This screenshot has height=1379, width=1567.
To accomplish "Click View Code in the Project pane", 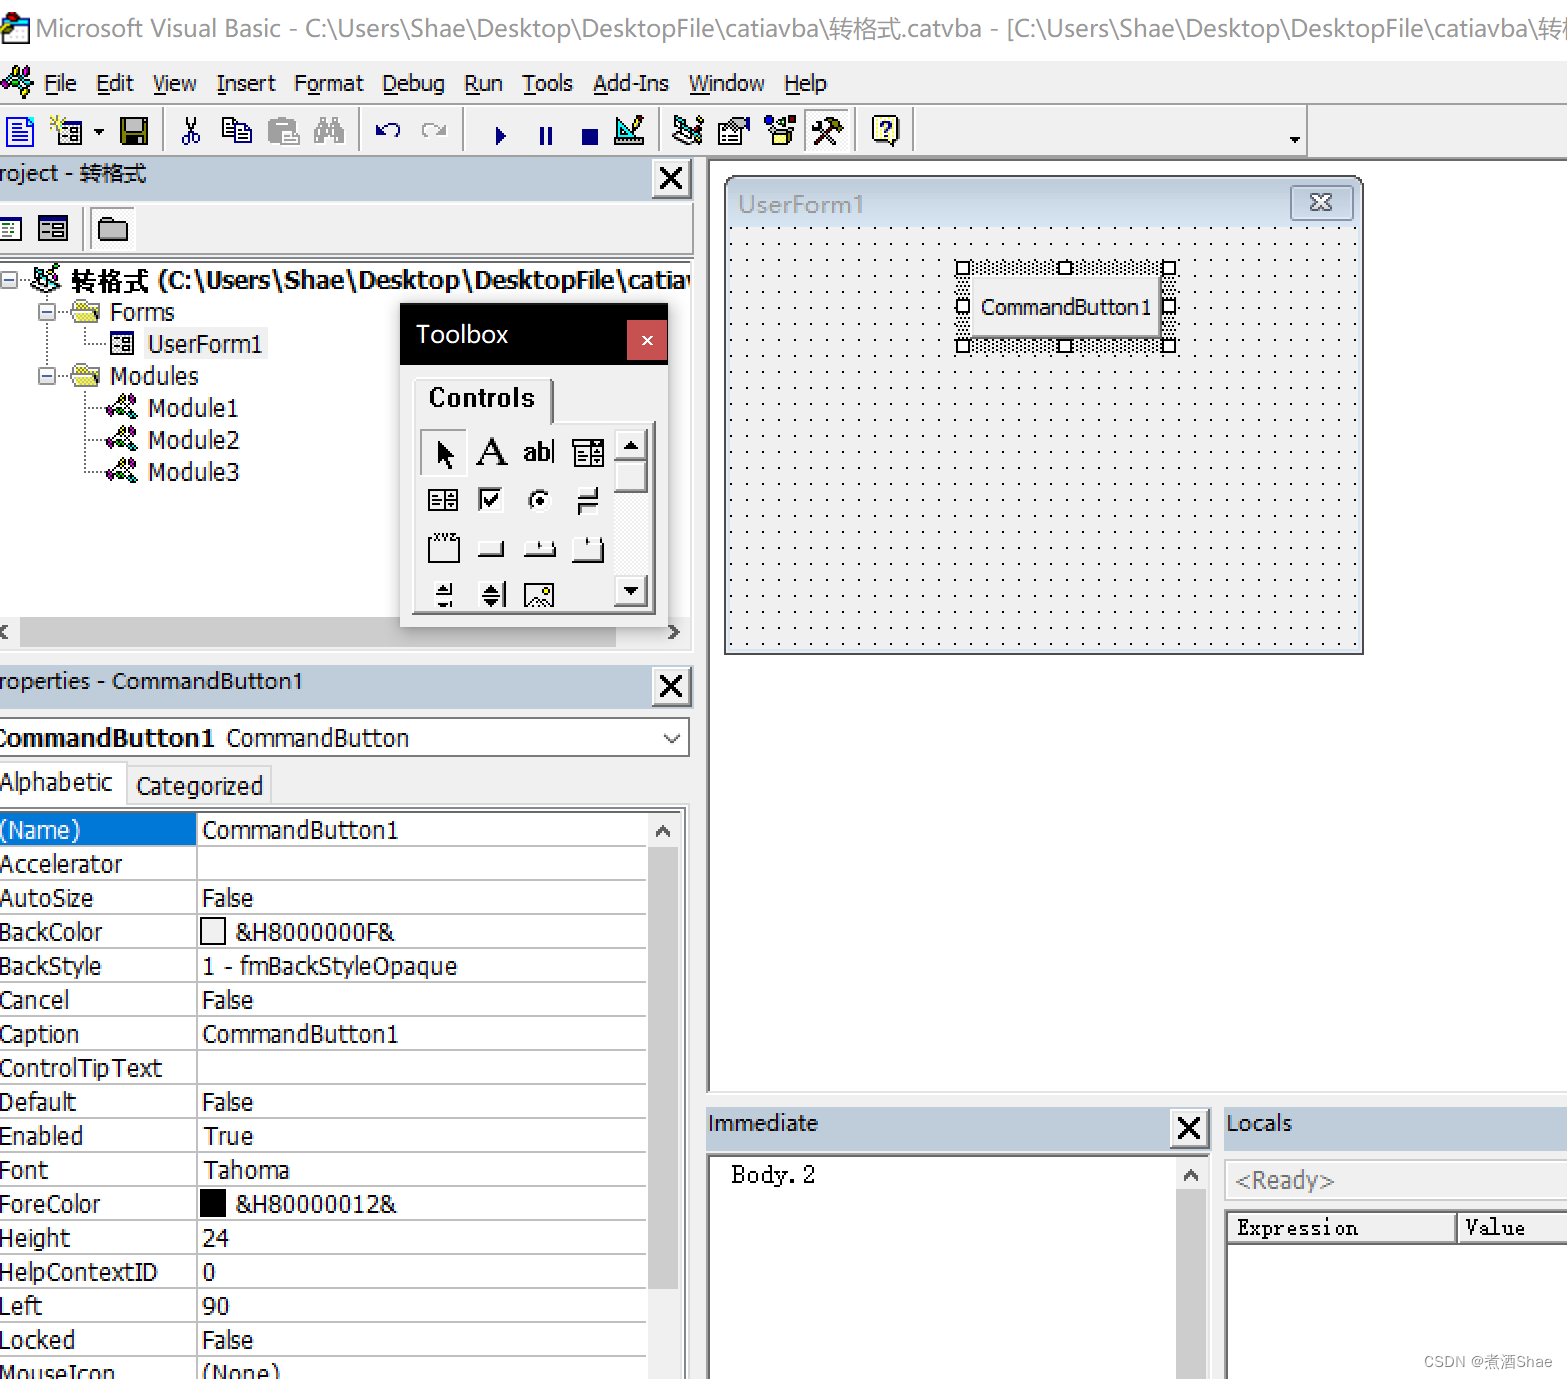I will pyautogui.click(x=11, y=229).
